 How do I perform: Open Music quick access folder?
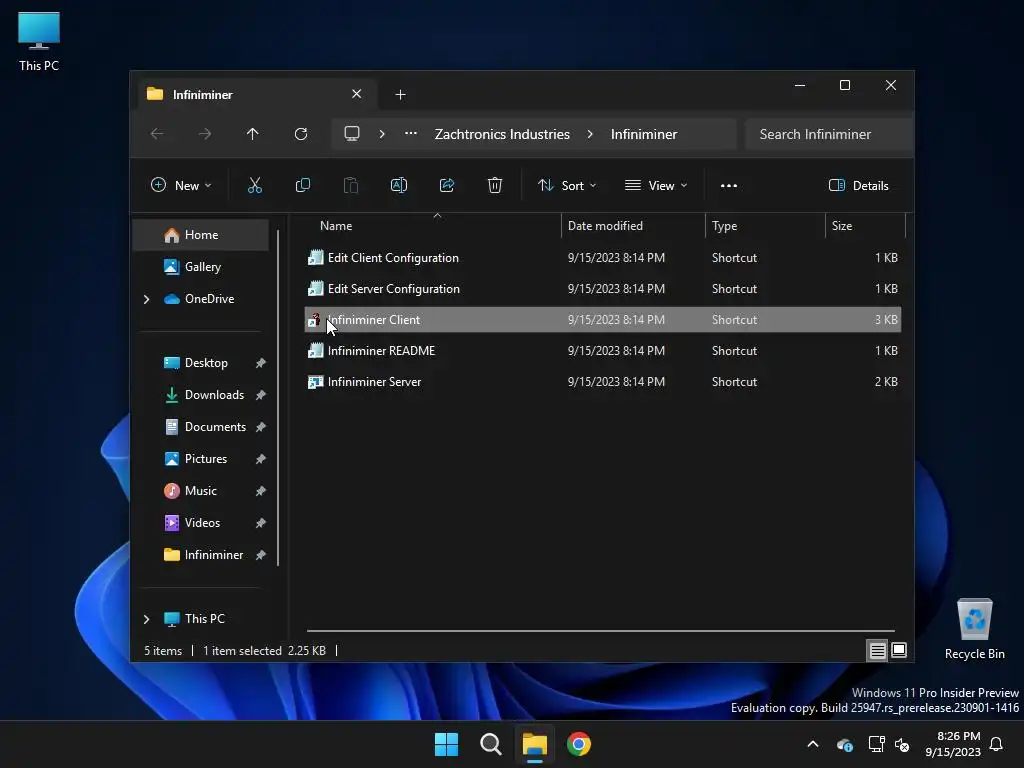pos(200,490)
